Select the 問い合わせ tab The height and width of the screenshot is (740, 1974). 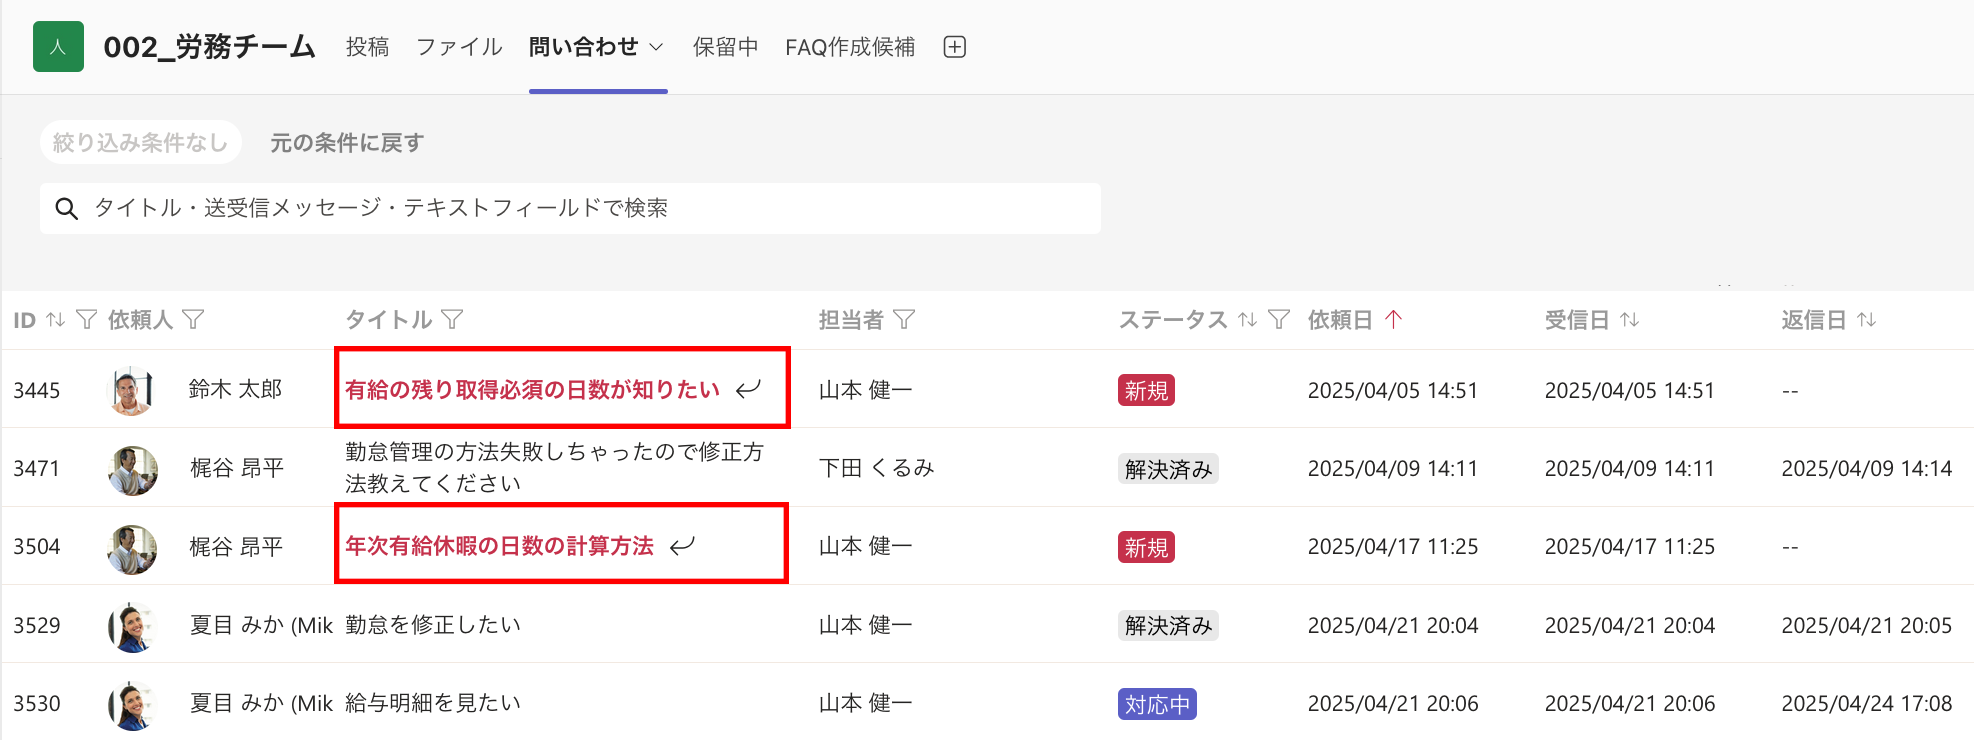583,47
